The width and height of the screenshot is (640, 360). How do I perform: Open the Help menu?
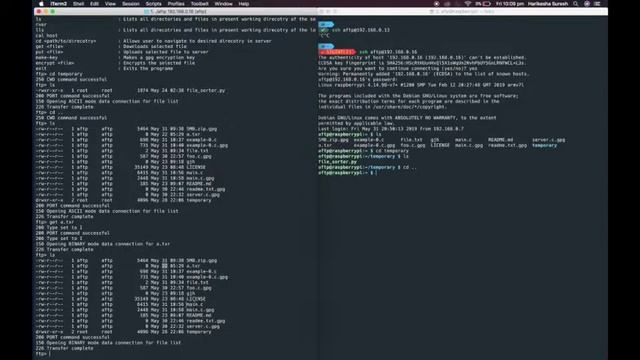tap(244, 4)
